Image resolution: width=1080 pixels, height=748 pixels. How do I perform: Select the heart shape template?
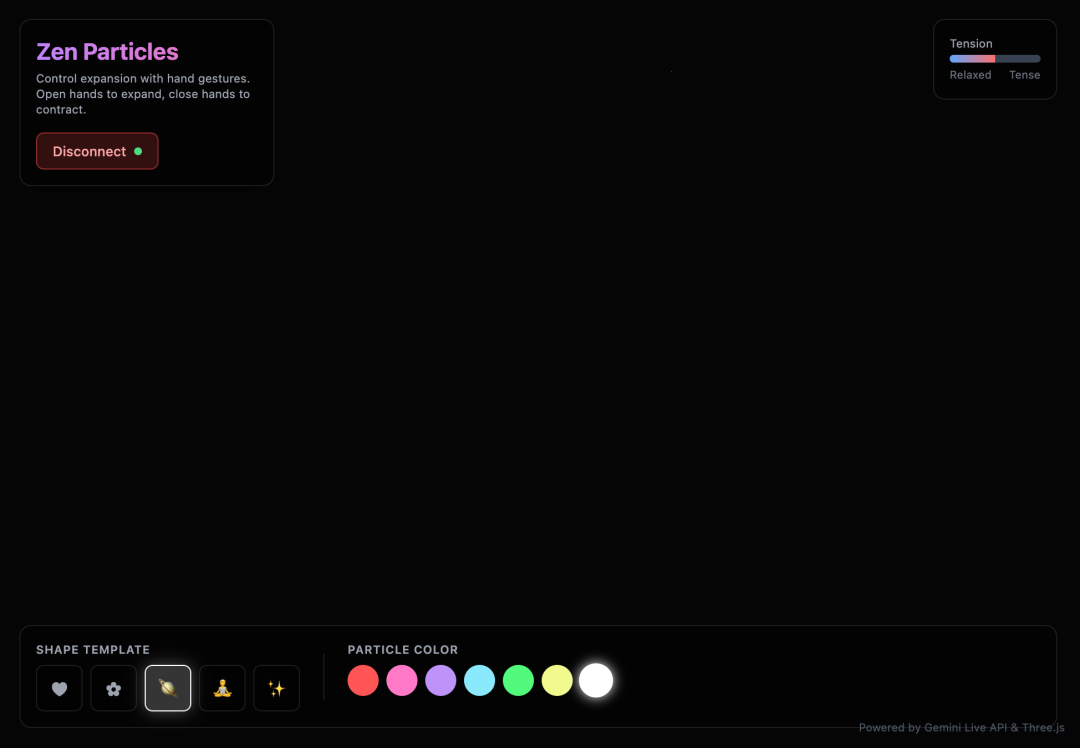pyautogui.click(x=59, y=688)
